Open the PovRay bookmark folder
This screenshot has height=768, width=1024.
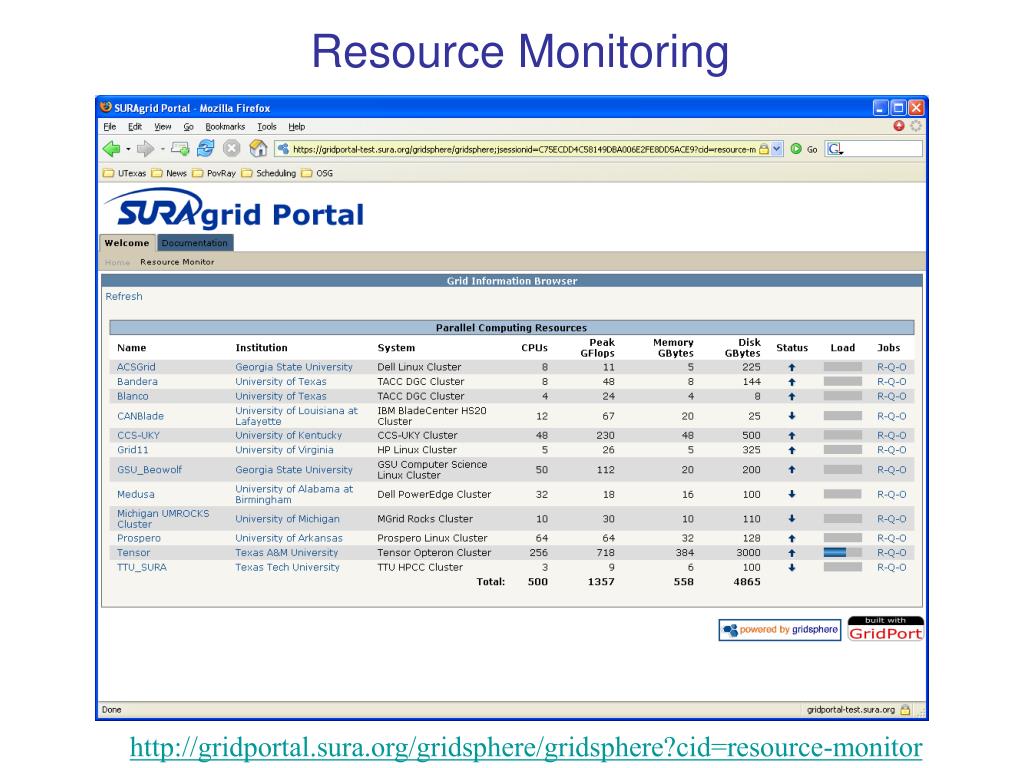pyautogui.click(x=214, y=173)
